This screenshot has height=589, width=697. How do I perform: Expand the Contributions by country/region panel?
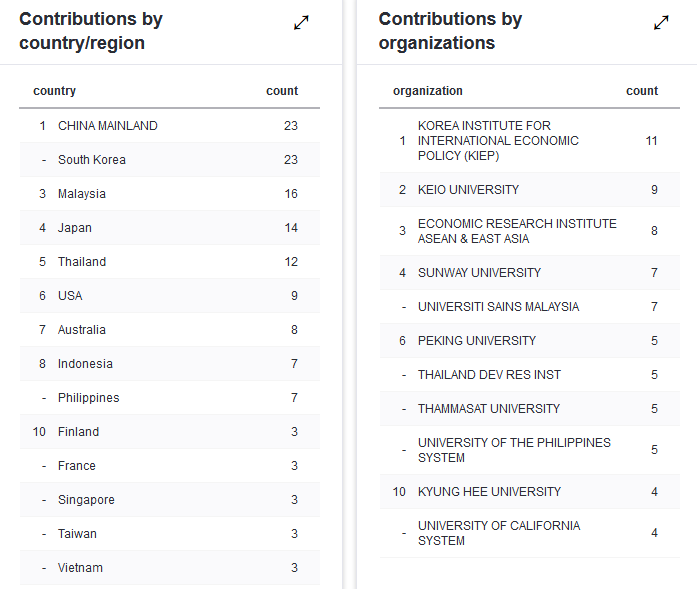[301, 23]
